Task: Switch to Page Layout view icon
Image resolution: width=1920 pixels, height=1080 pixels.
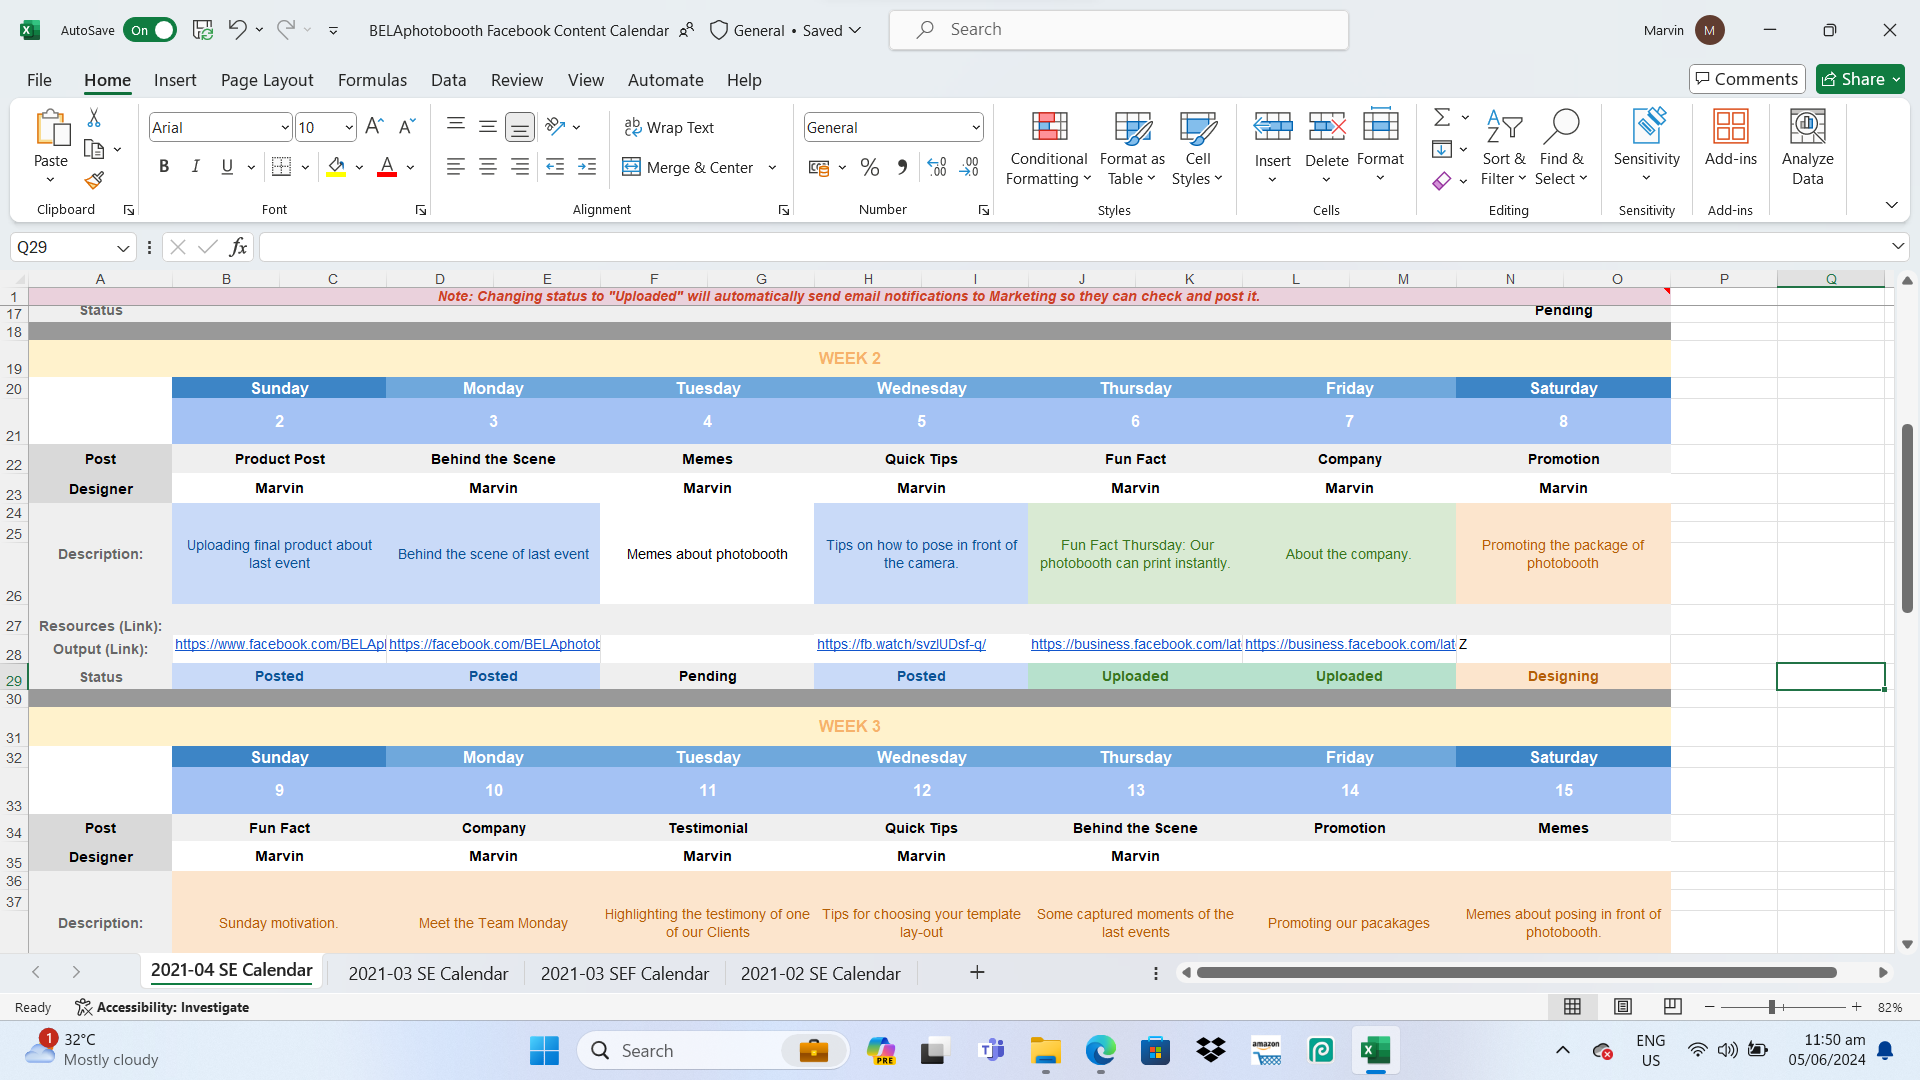Action: click(x=1623, y=1006)
